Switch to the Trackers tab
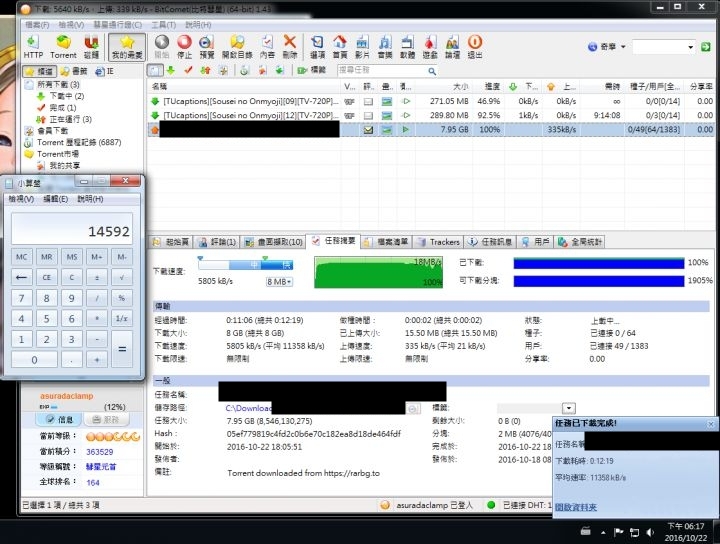Viewport: 720px width, 544px height. pos(438,242)
